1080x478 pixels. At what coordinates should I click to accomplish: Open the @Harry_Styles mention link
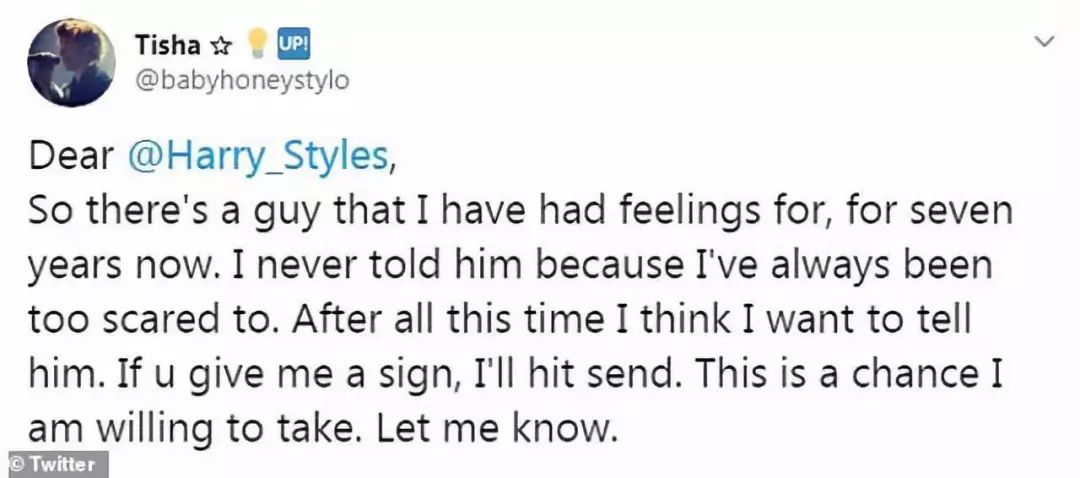pos(258,157)
